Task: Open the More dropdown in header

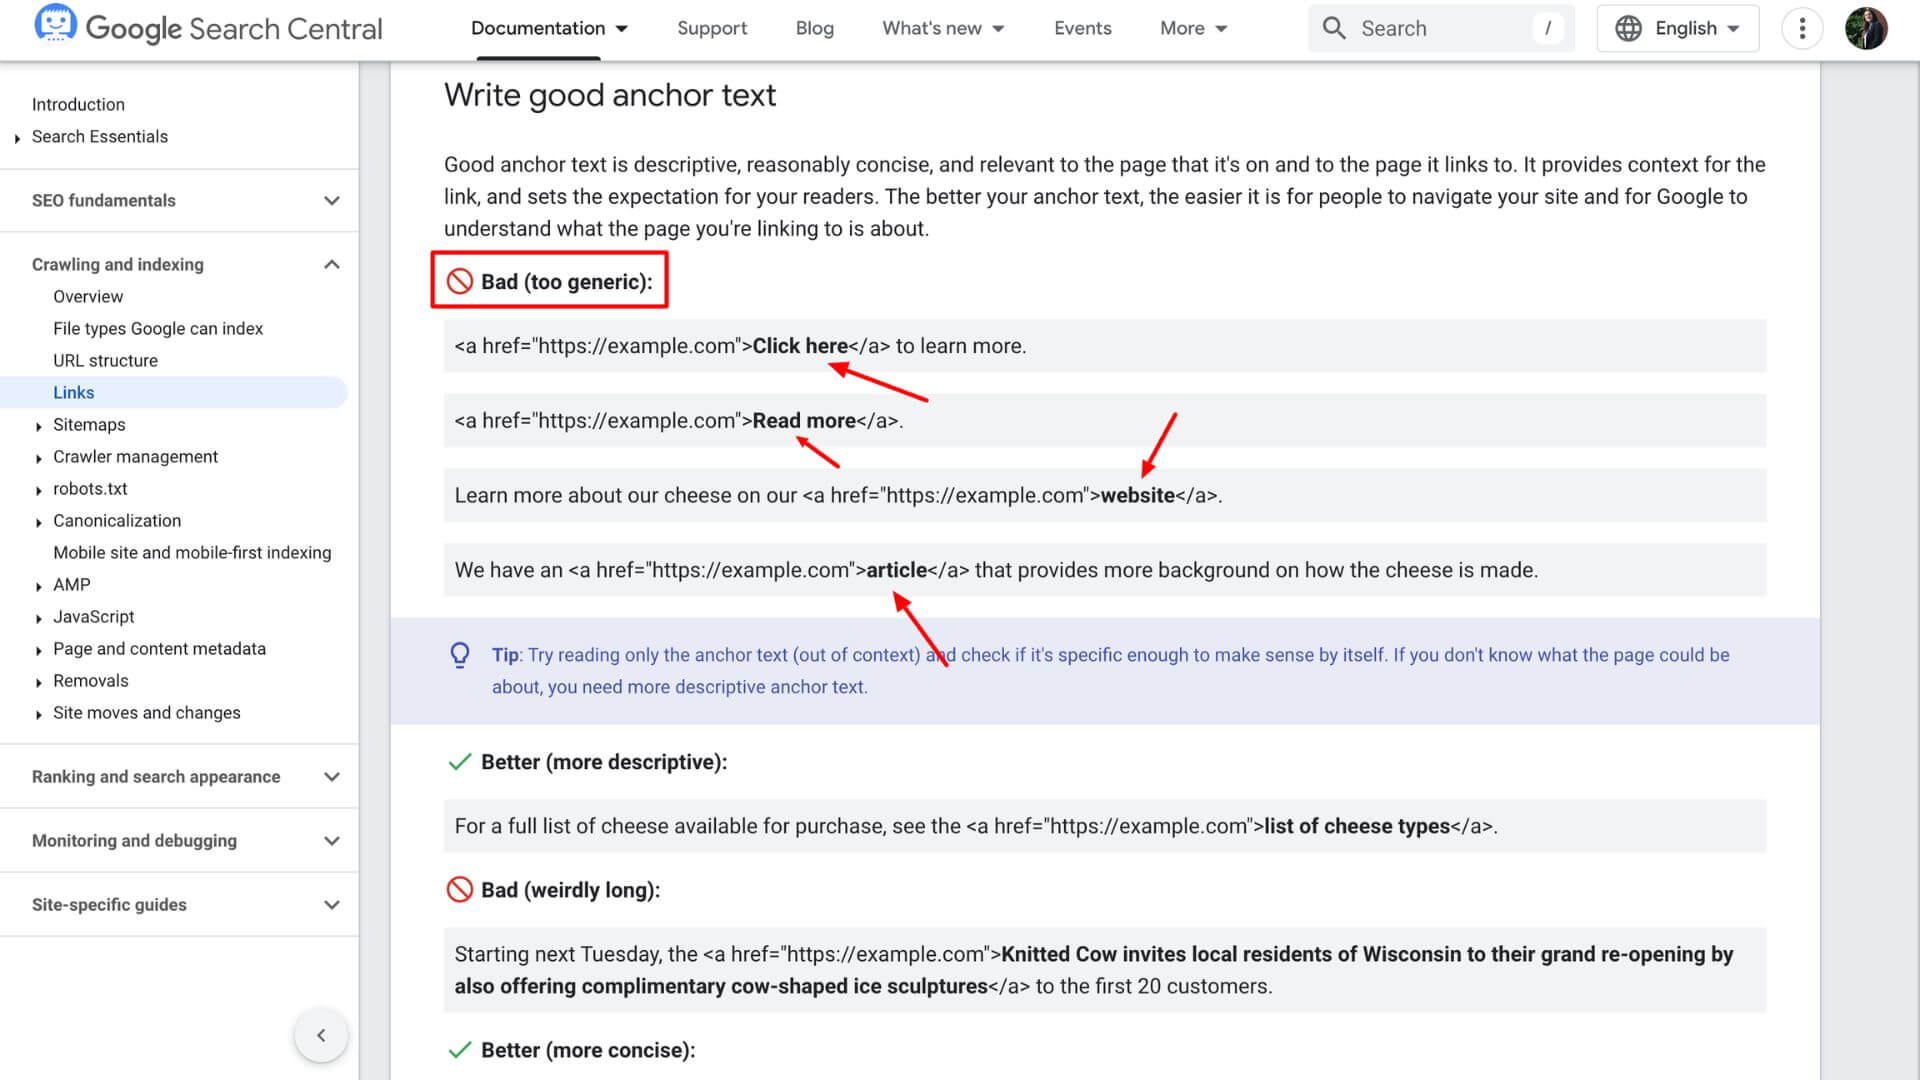Action: (1193, 28)
